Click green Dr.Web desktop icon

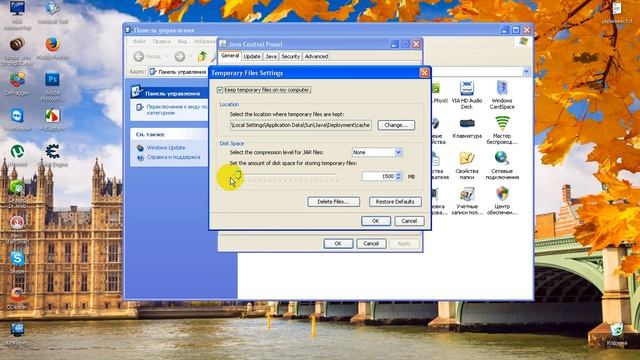click(x=17, y=194)
